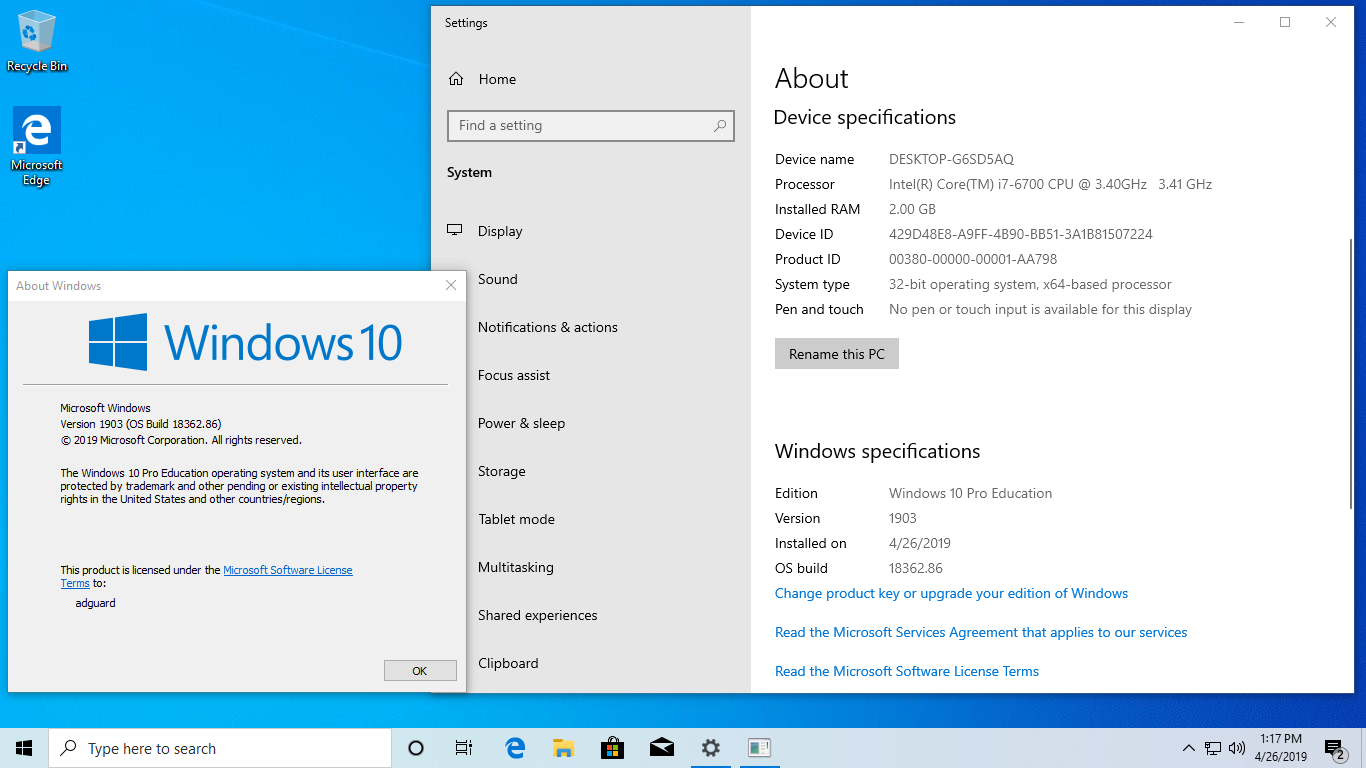Open the Microsoft Services Agreement link
The image size is (1366, 768).
click(981, 632)
